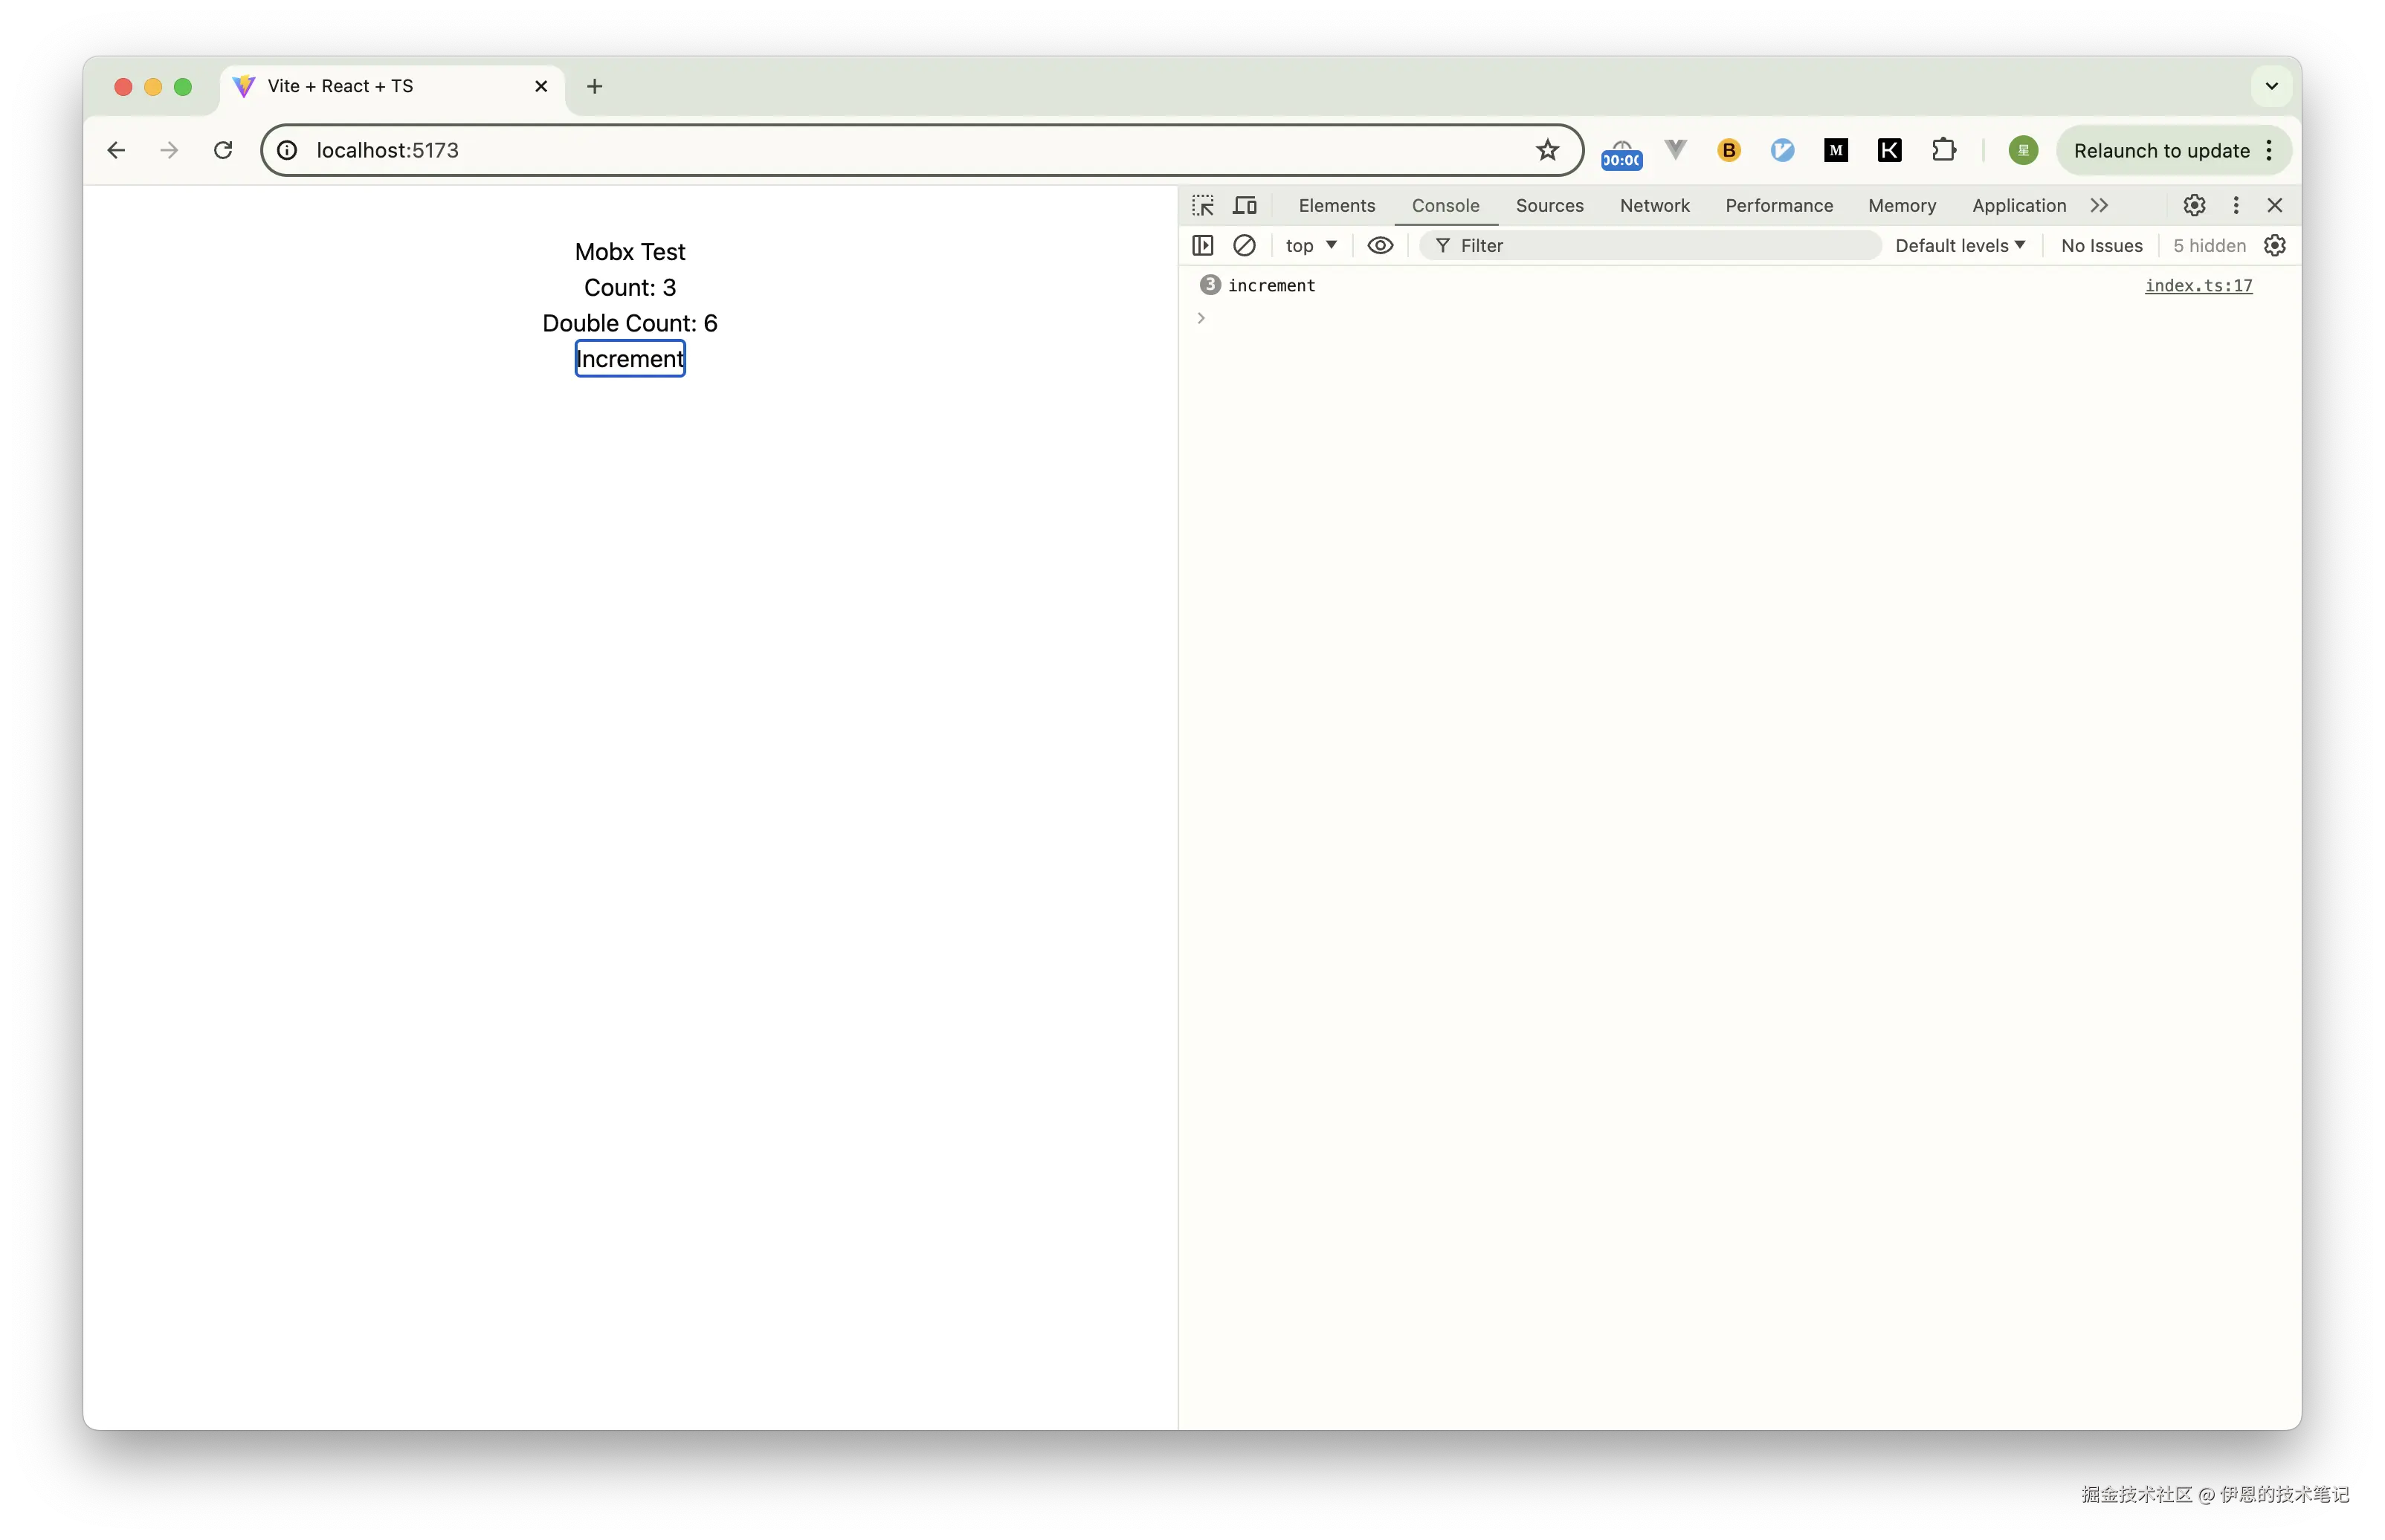Open DevTools settings gear
The width and height of the screenshot is (2385, 1540).
[x=2193, y=205]
